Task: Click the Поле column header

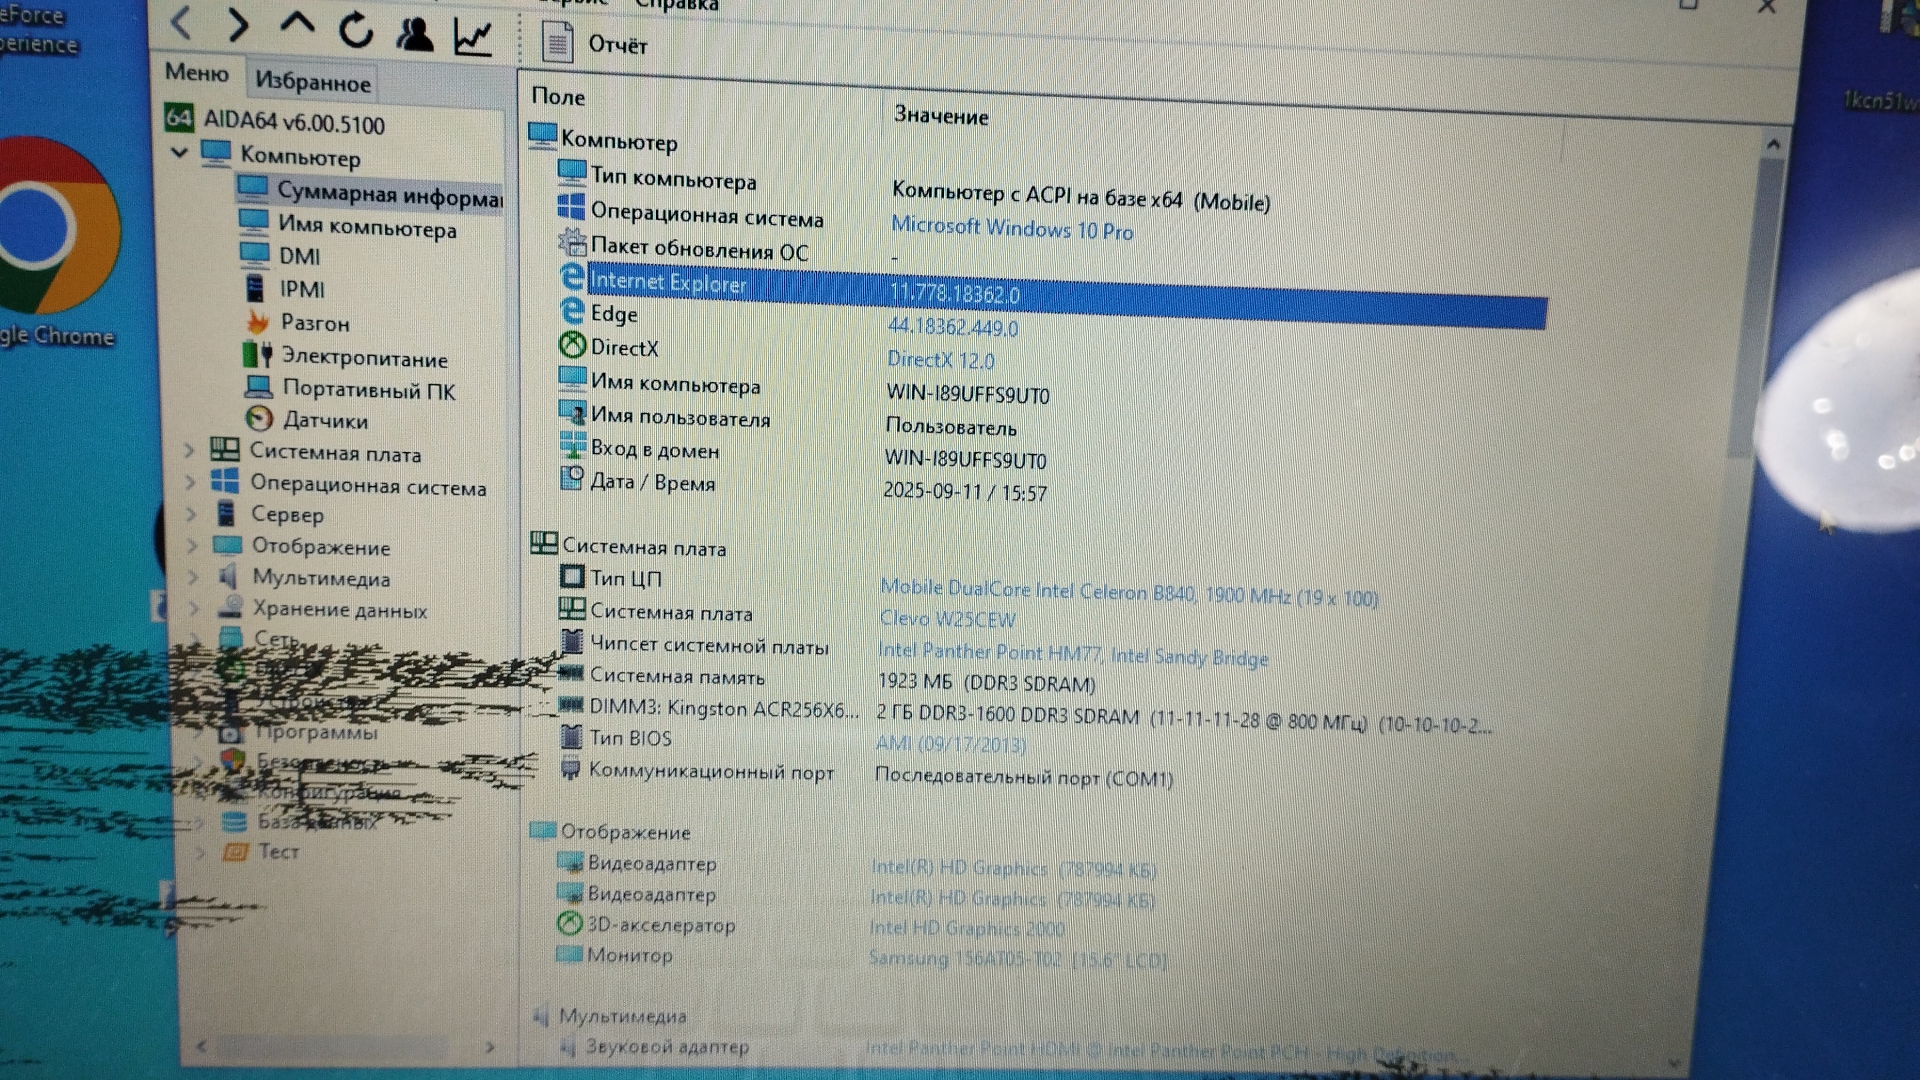Action: click(x=558, y=97)
